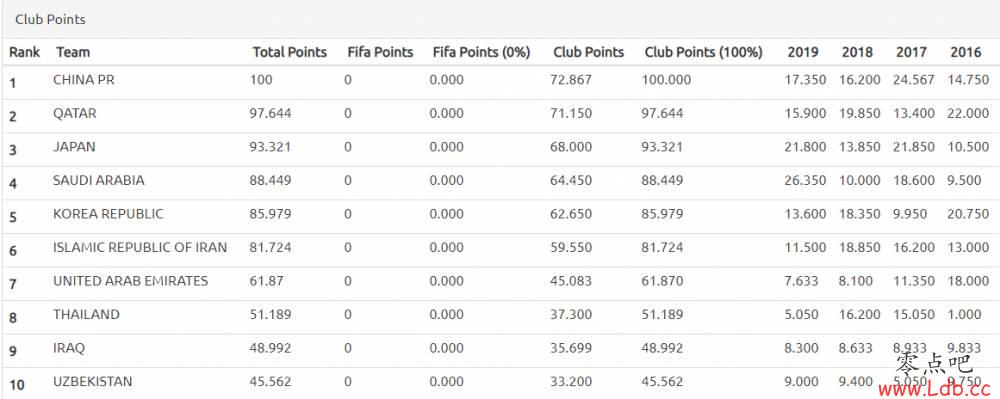Select the 2017 column header
The image size is (1000, 399).
(x=911, y=52)
